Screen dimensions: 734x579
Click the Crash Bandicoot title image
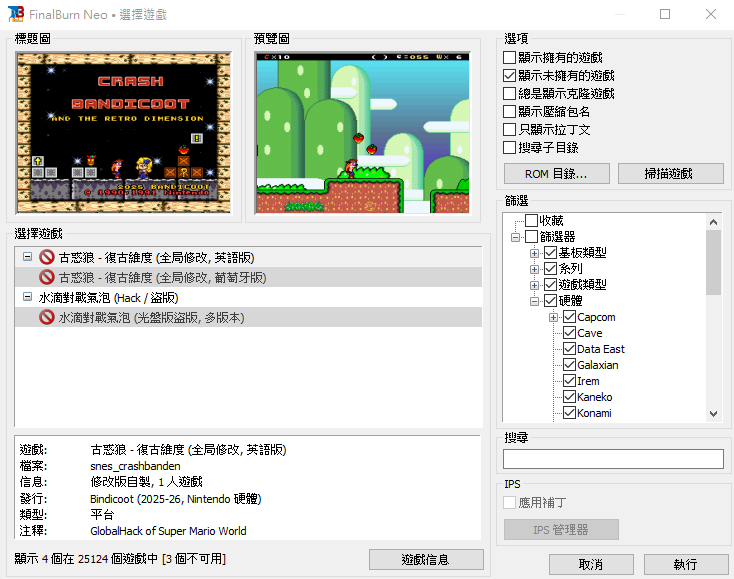pyautogui.click(x=124, y=133)
